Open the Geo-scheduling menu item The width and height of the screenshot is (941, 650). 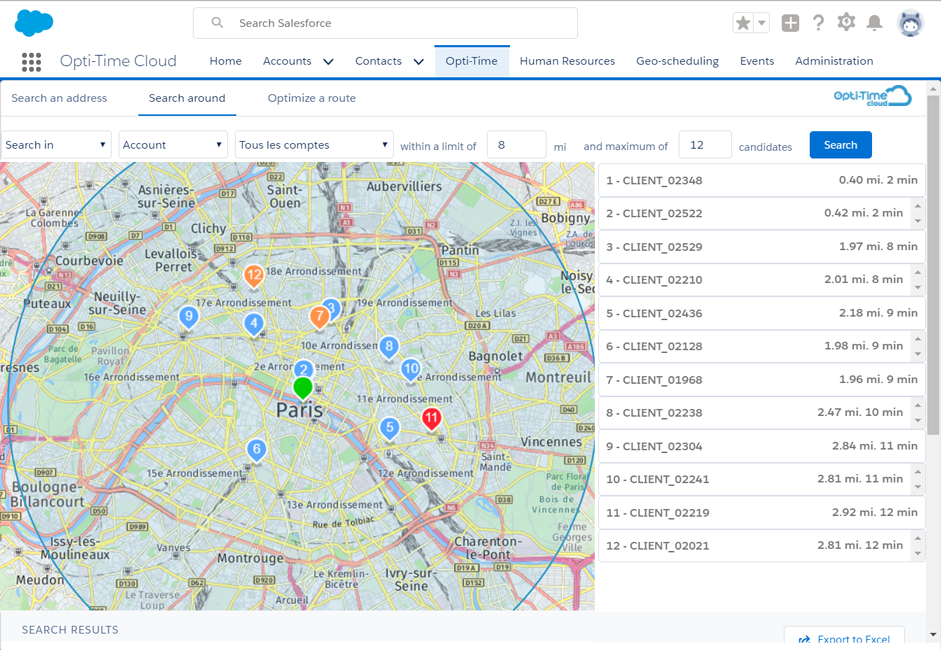coord(677,61)
